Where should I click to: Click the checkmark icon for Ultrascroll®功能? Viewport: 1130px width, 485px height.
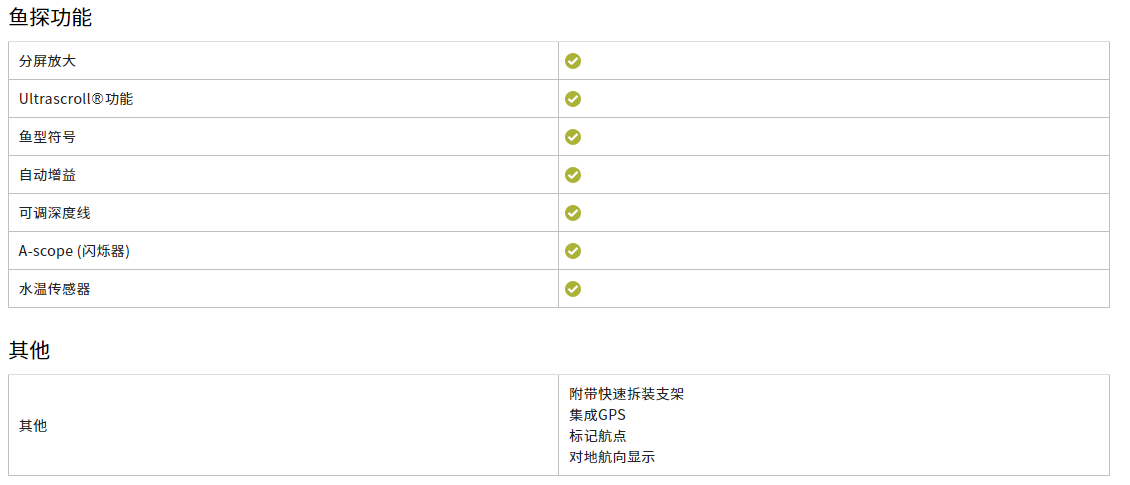573,99
